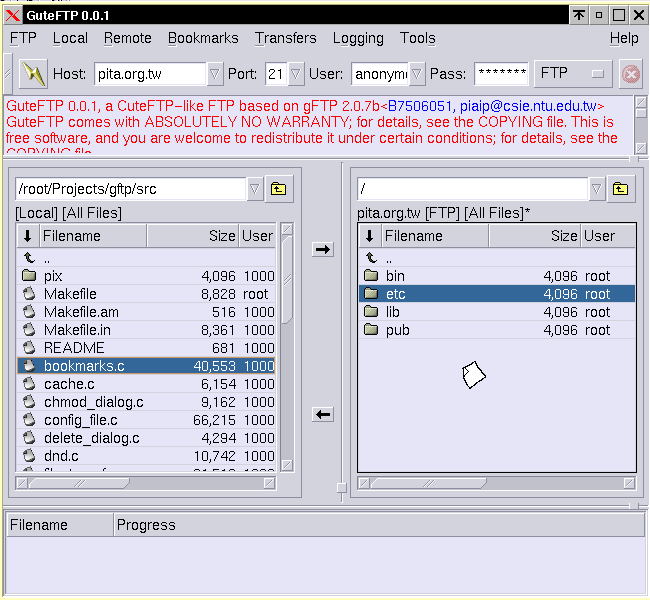
Task: Click the bin folder icon
Action: [x=371, y=275]
